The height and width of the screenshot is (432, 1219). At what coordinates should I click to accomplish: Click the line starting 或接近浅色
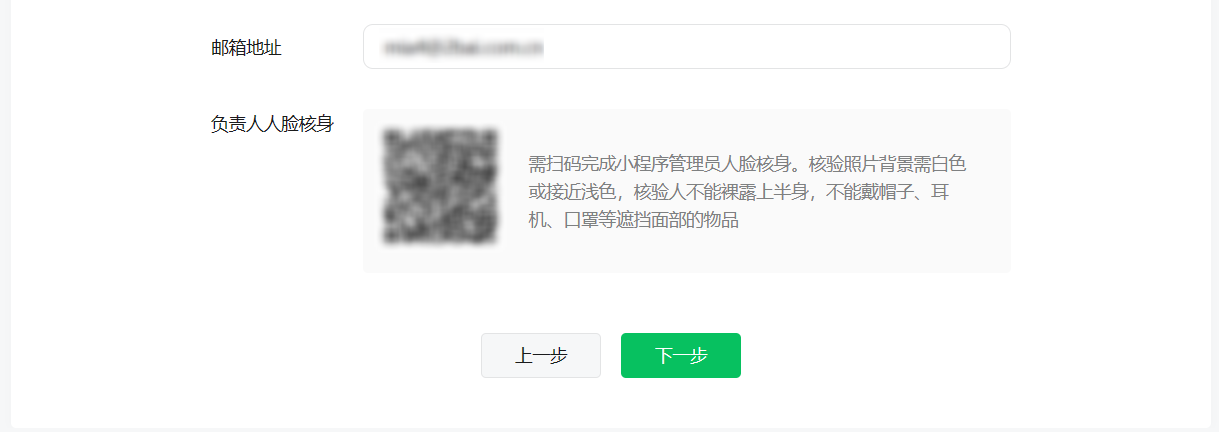738,191
